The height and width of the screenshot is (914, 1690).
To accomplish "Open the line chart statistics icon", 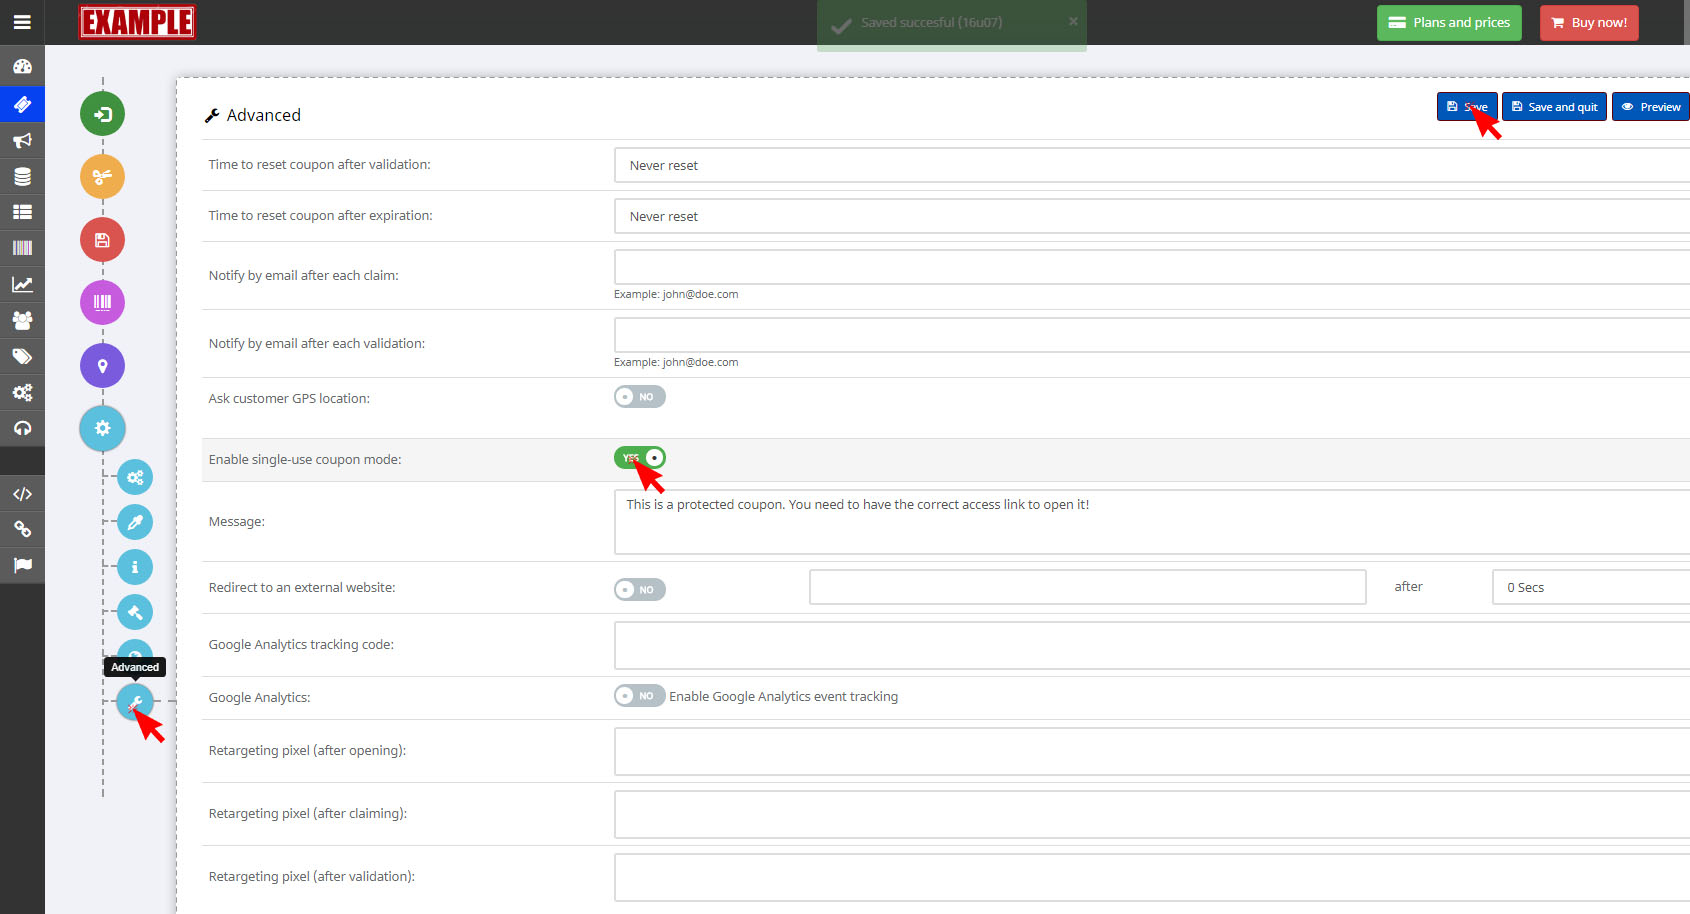I will point(22,285).
